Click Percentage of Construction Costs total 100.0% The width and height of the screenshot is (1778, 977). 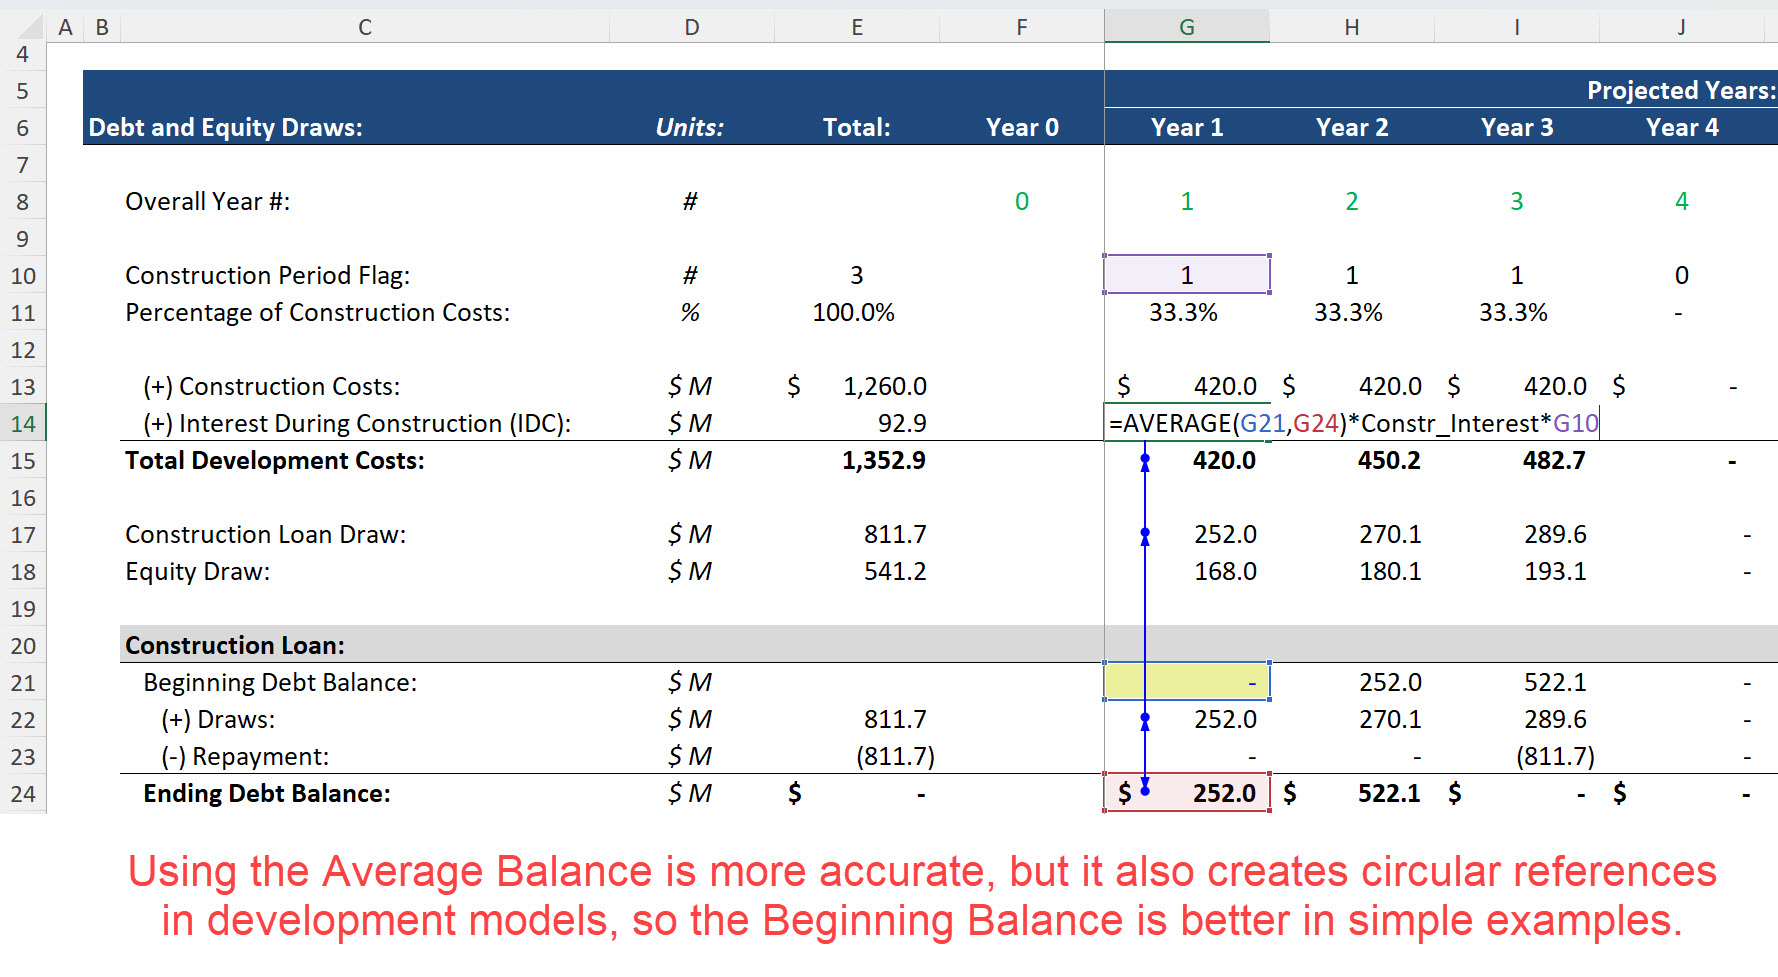(x=853, y=312)
